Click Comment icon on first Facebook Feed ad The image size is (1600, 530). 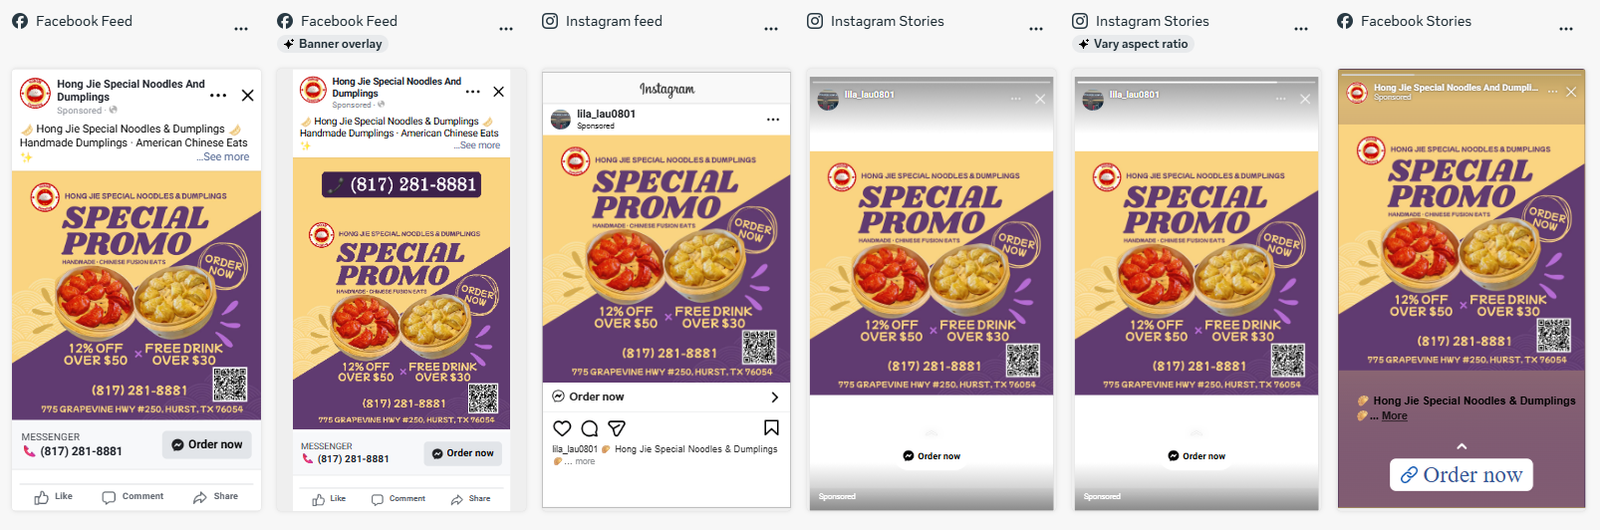pyautogui.click(x=133, y=497)
